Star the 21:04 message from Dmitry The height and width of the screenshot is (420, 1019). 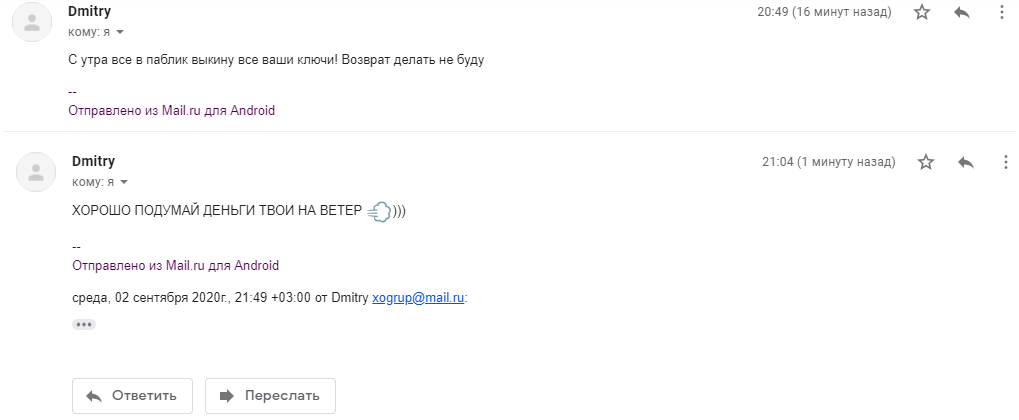click(x=925, y=162)
